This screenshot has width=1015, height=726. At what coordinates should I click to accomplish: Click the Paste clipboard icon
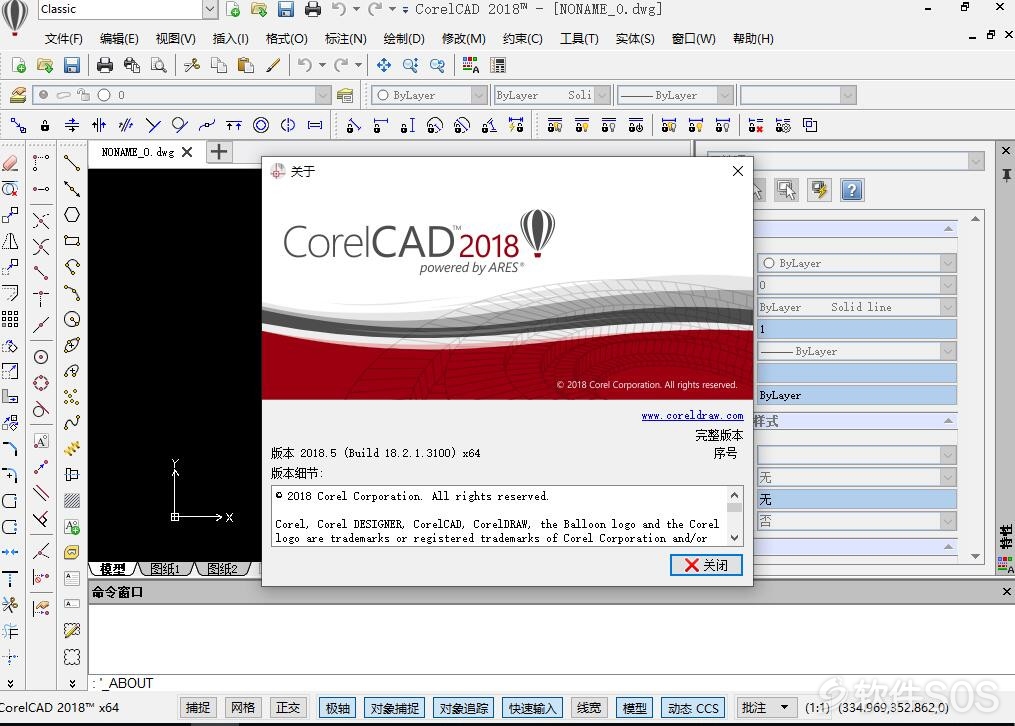[x=245, y=65]
